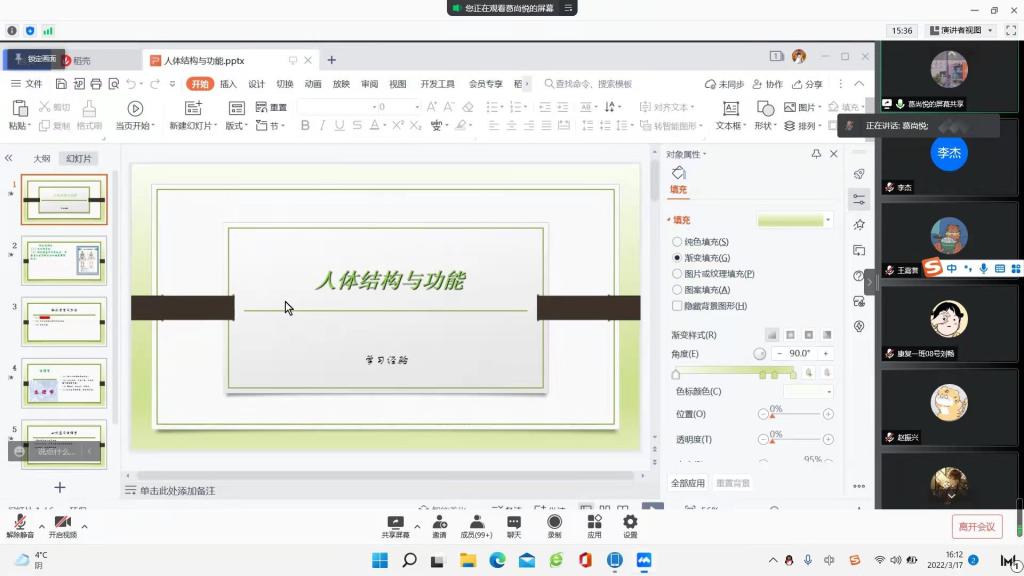Select Picture or Texture Fill option
The width and height of the screenshot is (1024, 576).
click(677, 274)
